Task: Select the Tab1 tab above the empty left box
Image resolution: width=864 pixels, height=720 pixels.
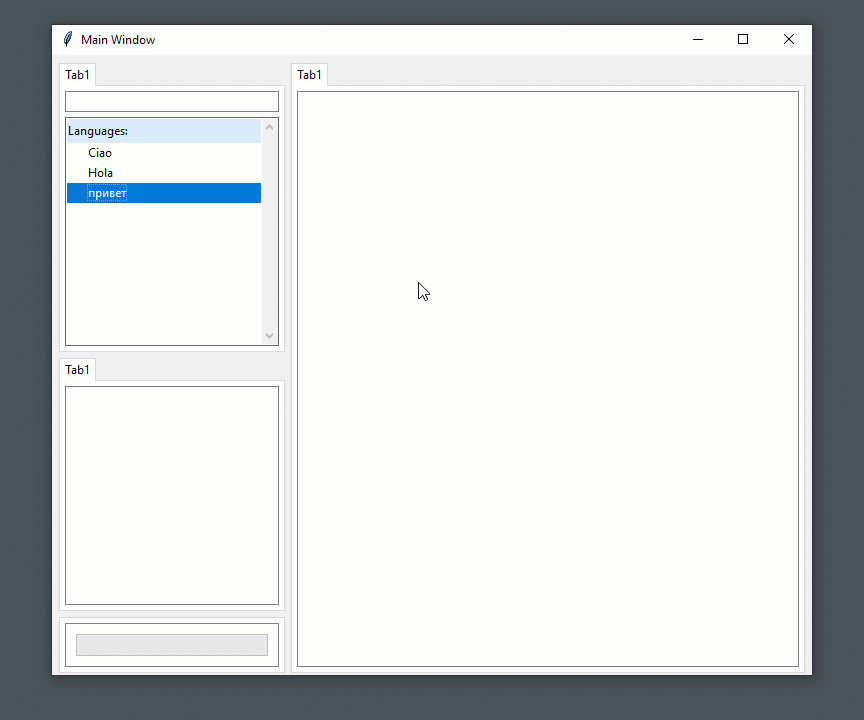Action: 77,370
